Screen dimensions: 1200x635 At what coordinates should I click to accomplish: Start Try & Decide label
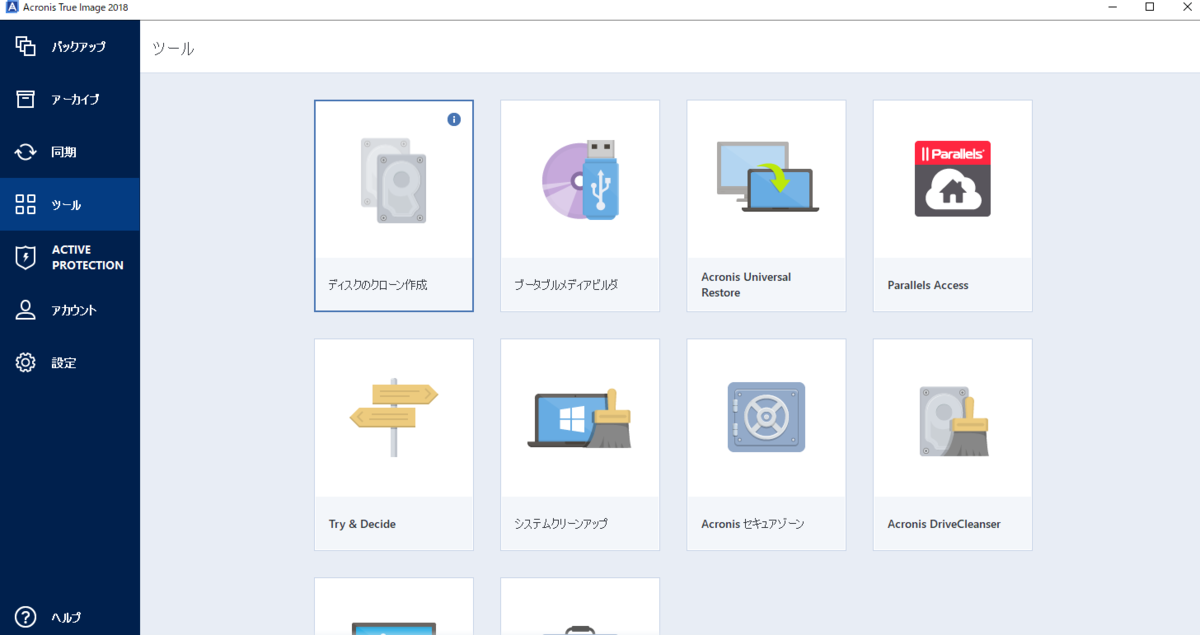click(x=362, y=524)
